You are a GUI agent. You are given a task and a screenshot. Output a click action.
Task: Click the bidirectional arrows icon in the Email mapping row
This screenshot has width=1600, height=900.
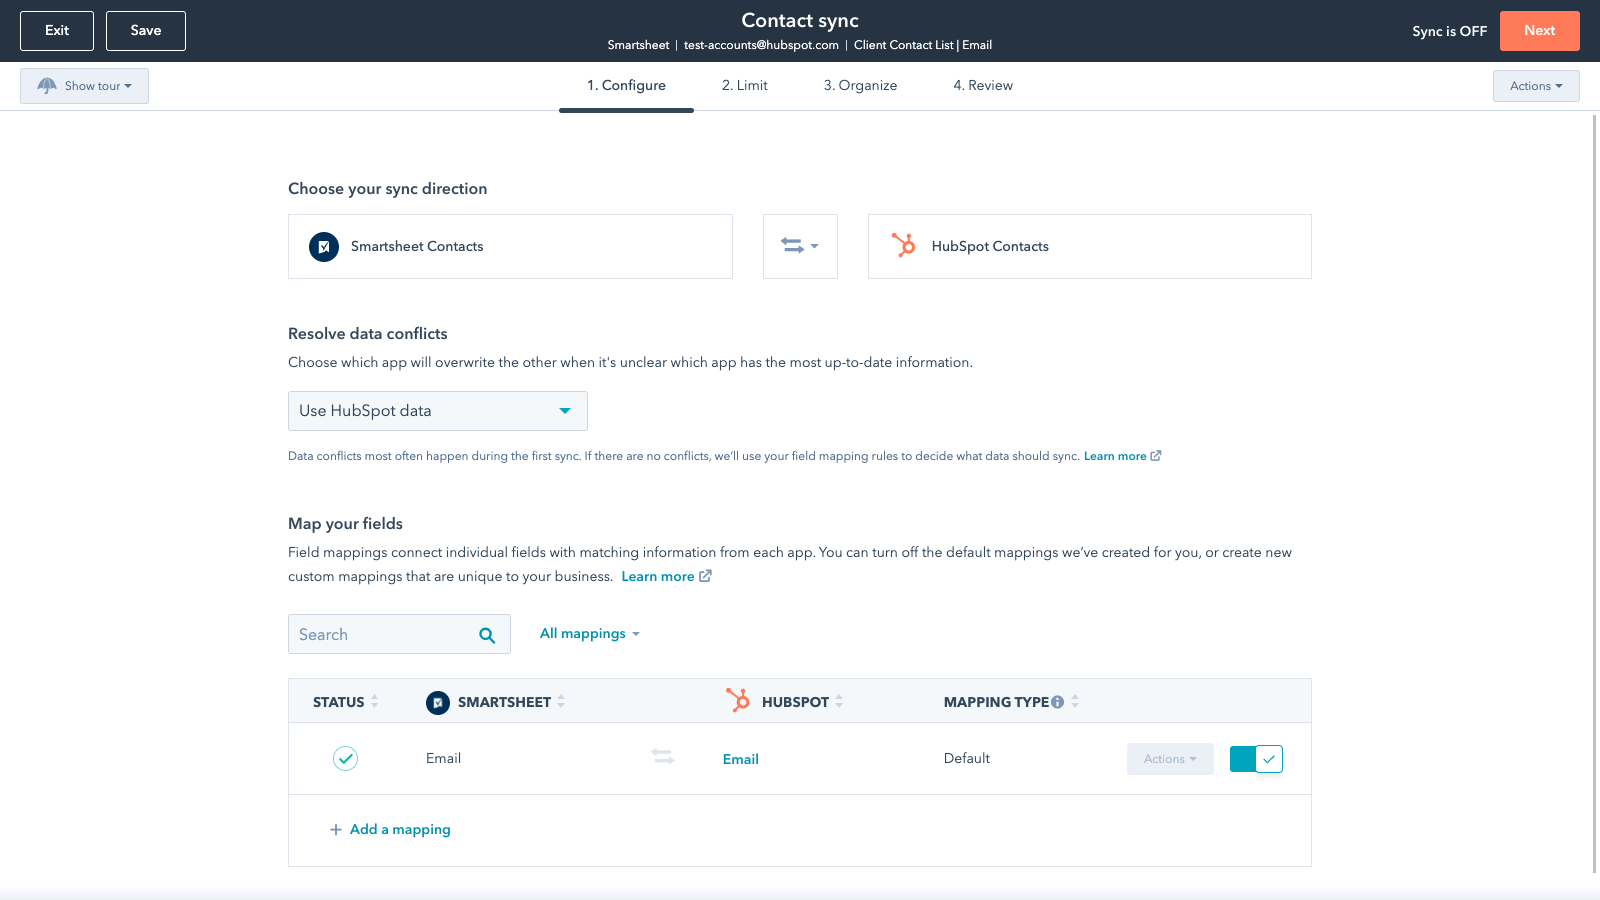coord(662,758)
